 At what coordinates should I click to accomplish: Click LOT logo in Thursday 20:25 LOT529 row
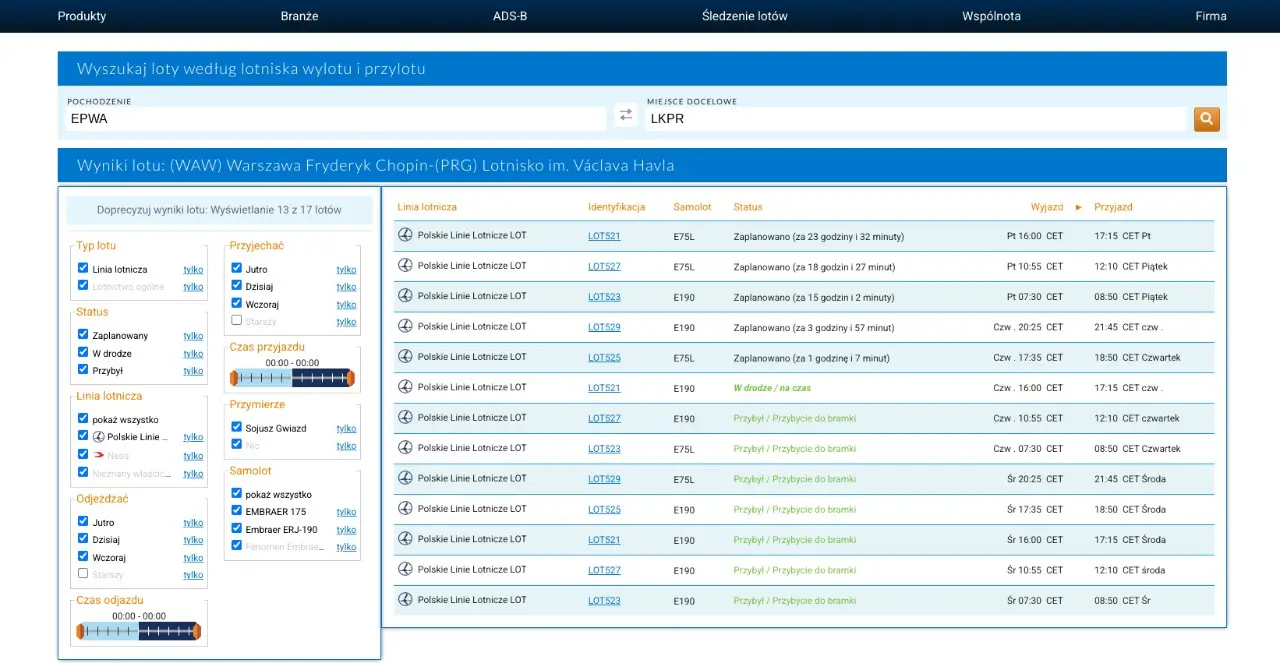[405, 326]
